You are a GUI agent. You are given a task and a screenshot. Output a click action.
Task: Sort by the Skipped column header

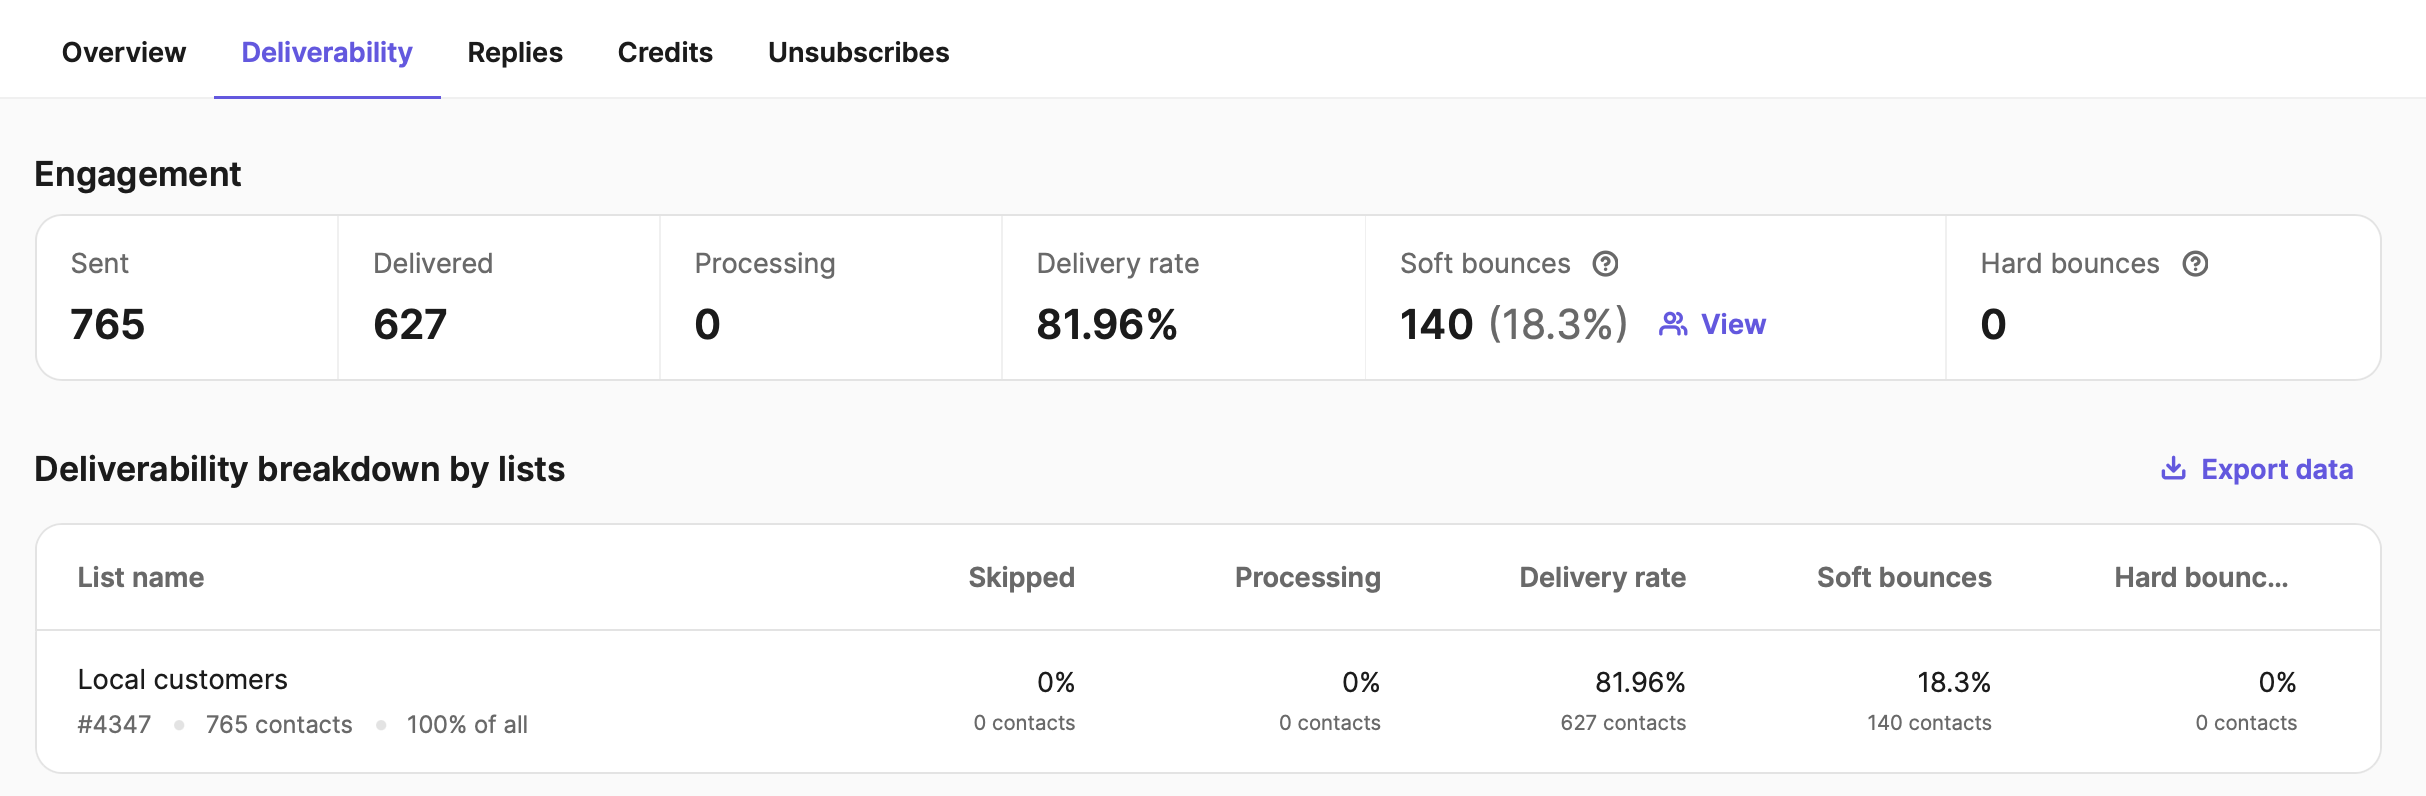(1021, 577)
